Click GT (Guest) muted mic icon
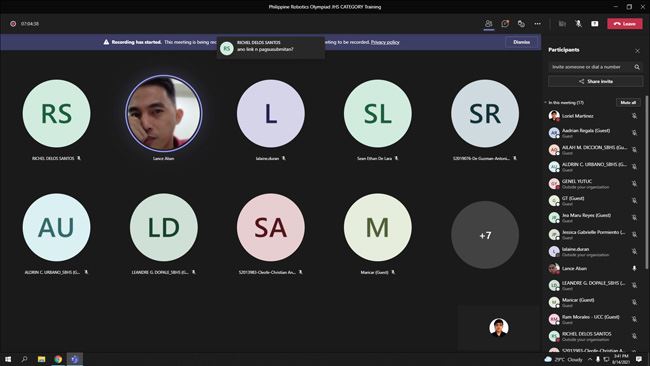This screenshot has height=366, width=650. 634,201
